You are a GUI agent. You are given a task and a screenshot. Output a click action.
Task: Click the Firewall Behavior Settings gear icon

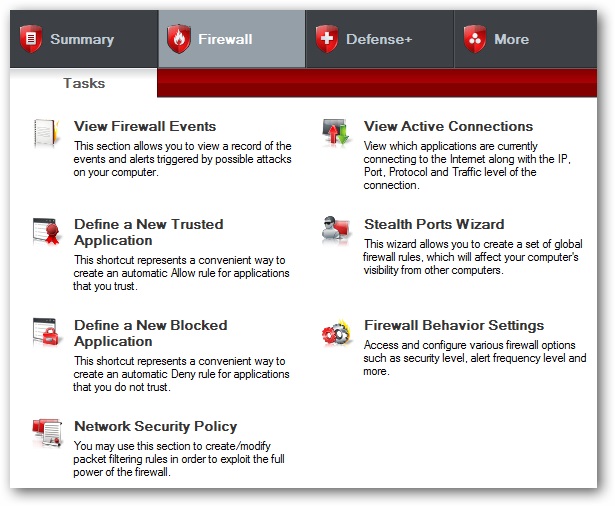click(335, 333)
